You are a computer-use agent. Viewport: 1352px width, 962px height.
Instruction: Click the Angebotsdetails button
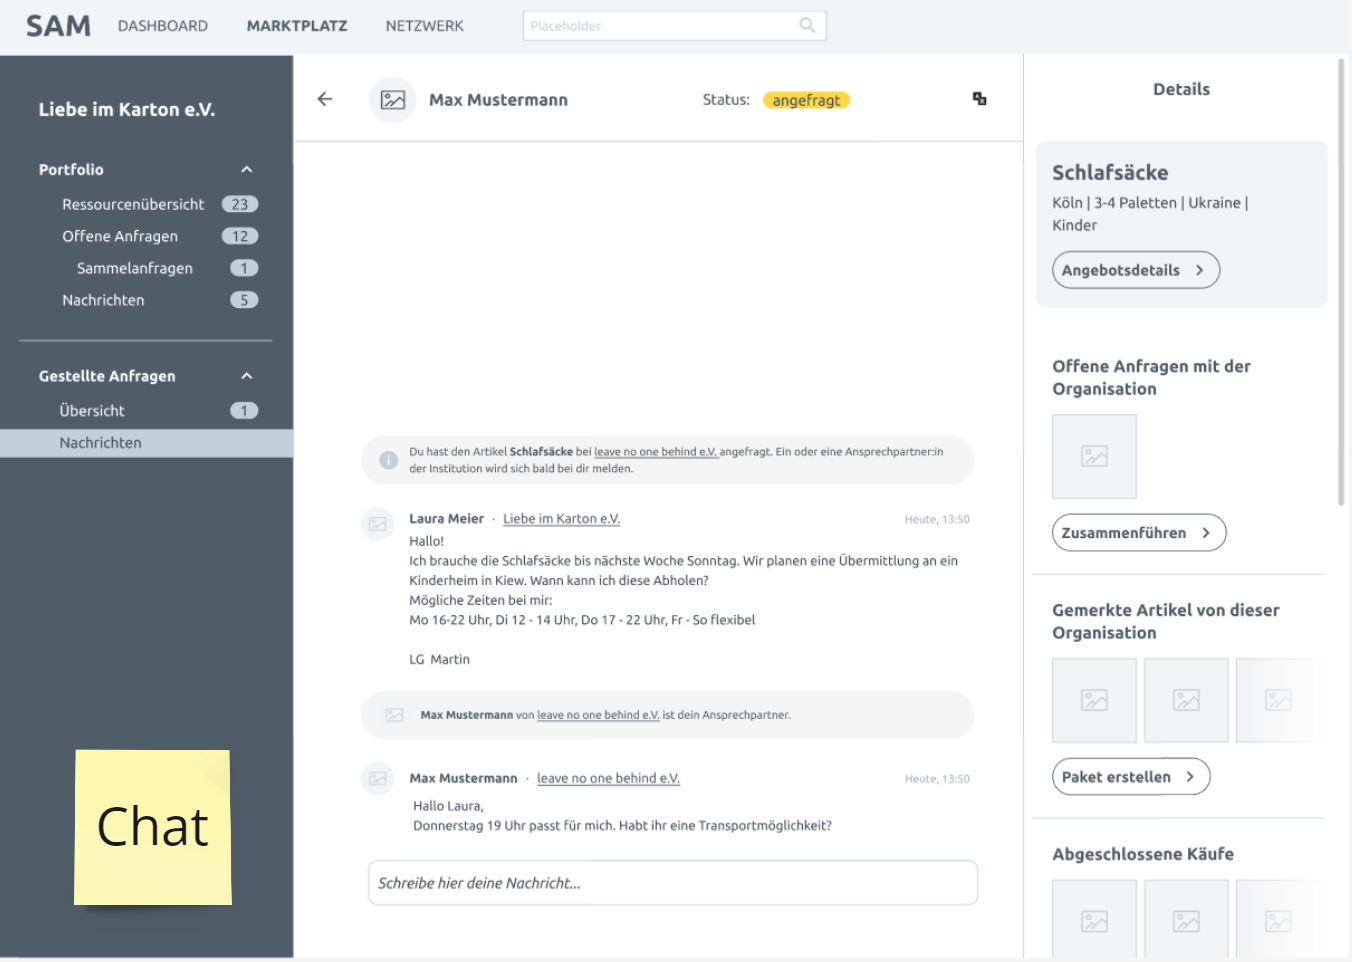point(1136,270)
